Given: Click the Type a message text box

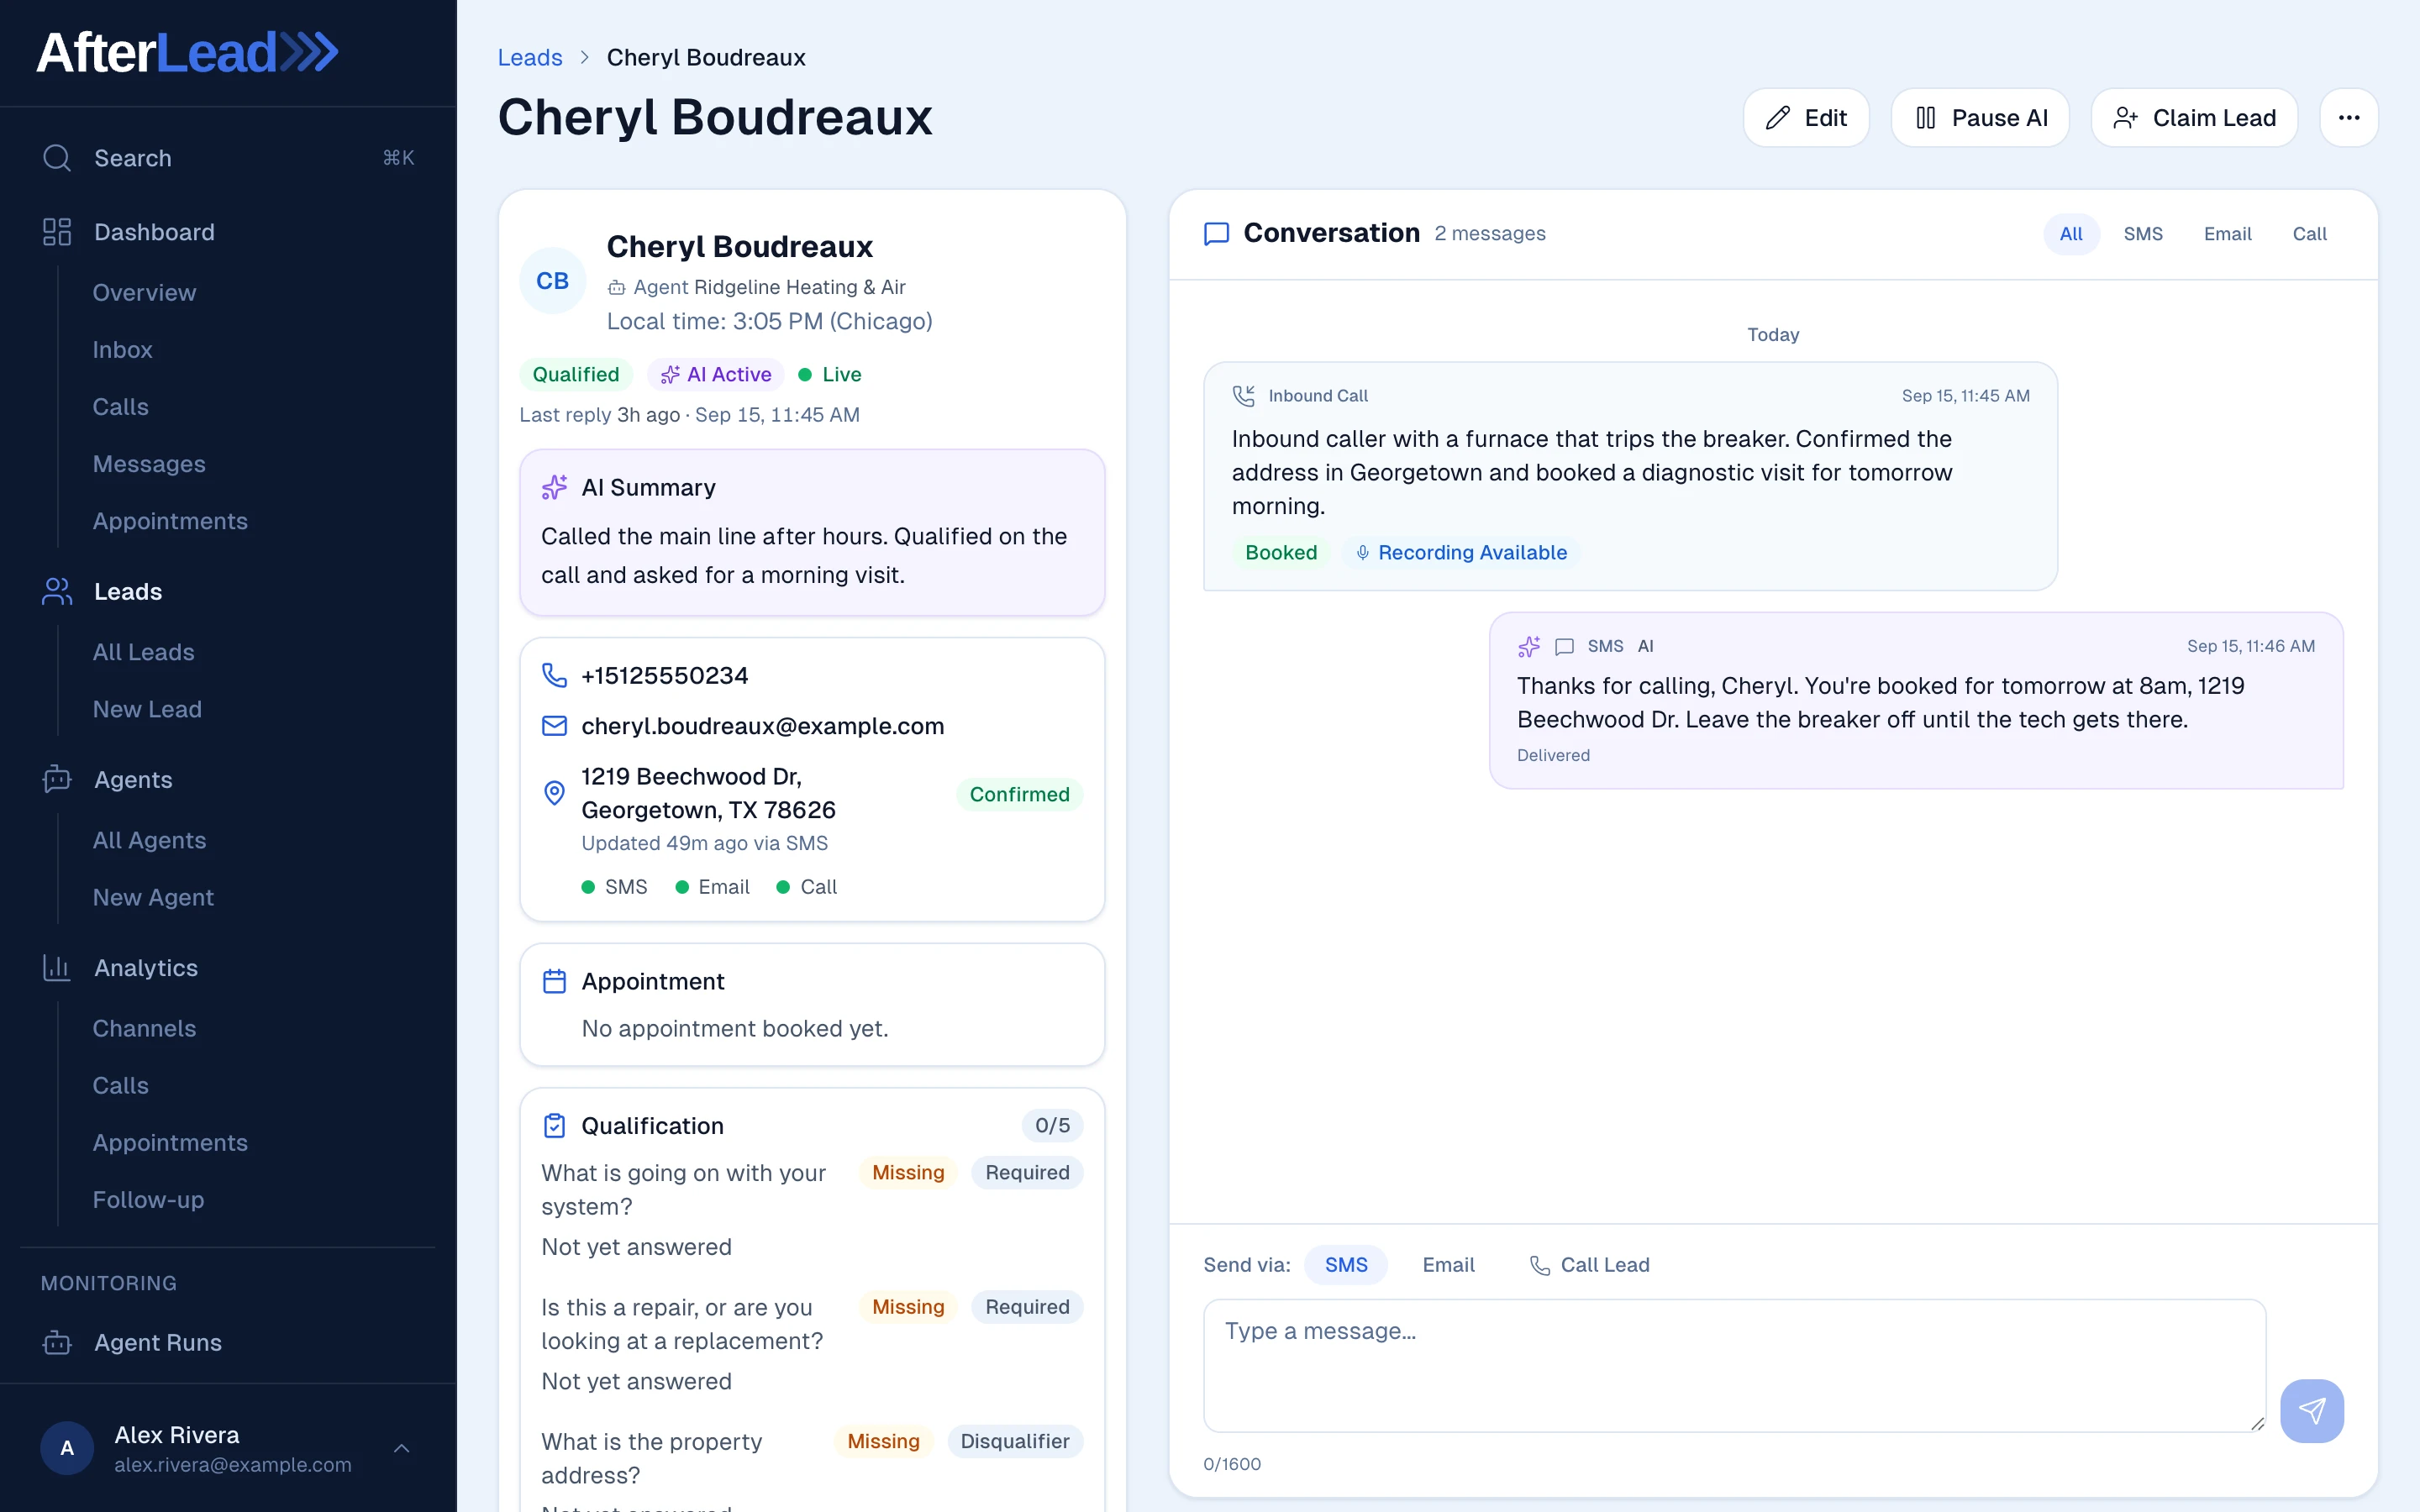Looking at the screenshot, I should click(1734, 1365).
